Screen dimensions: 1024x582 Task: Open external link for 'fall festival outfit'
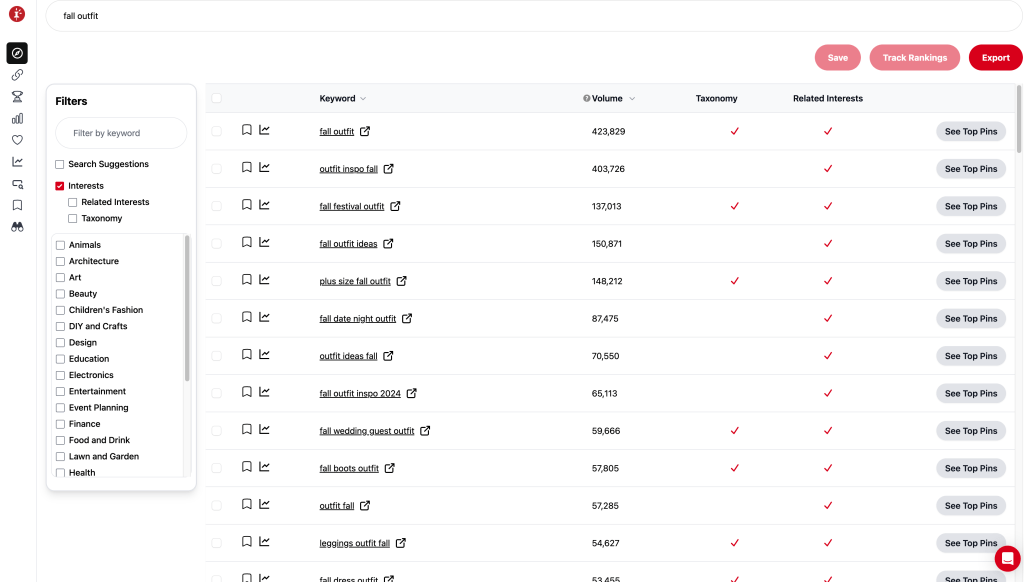pos(395,206)
